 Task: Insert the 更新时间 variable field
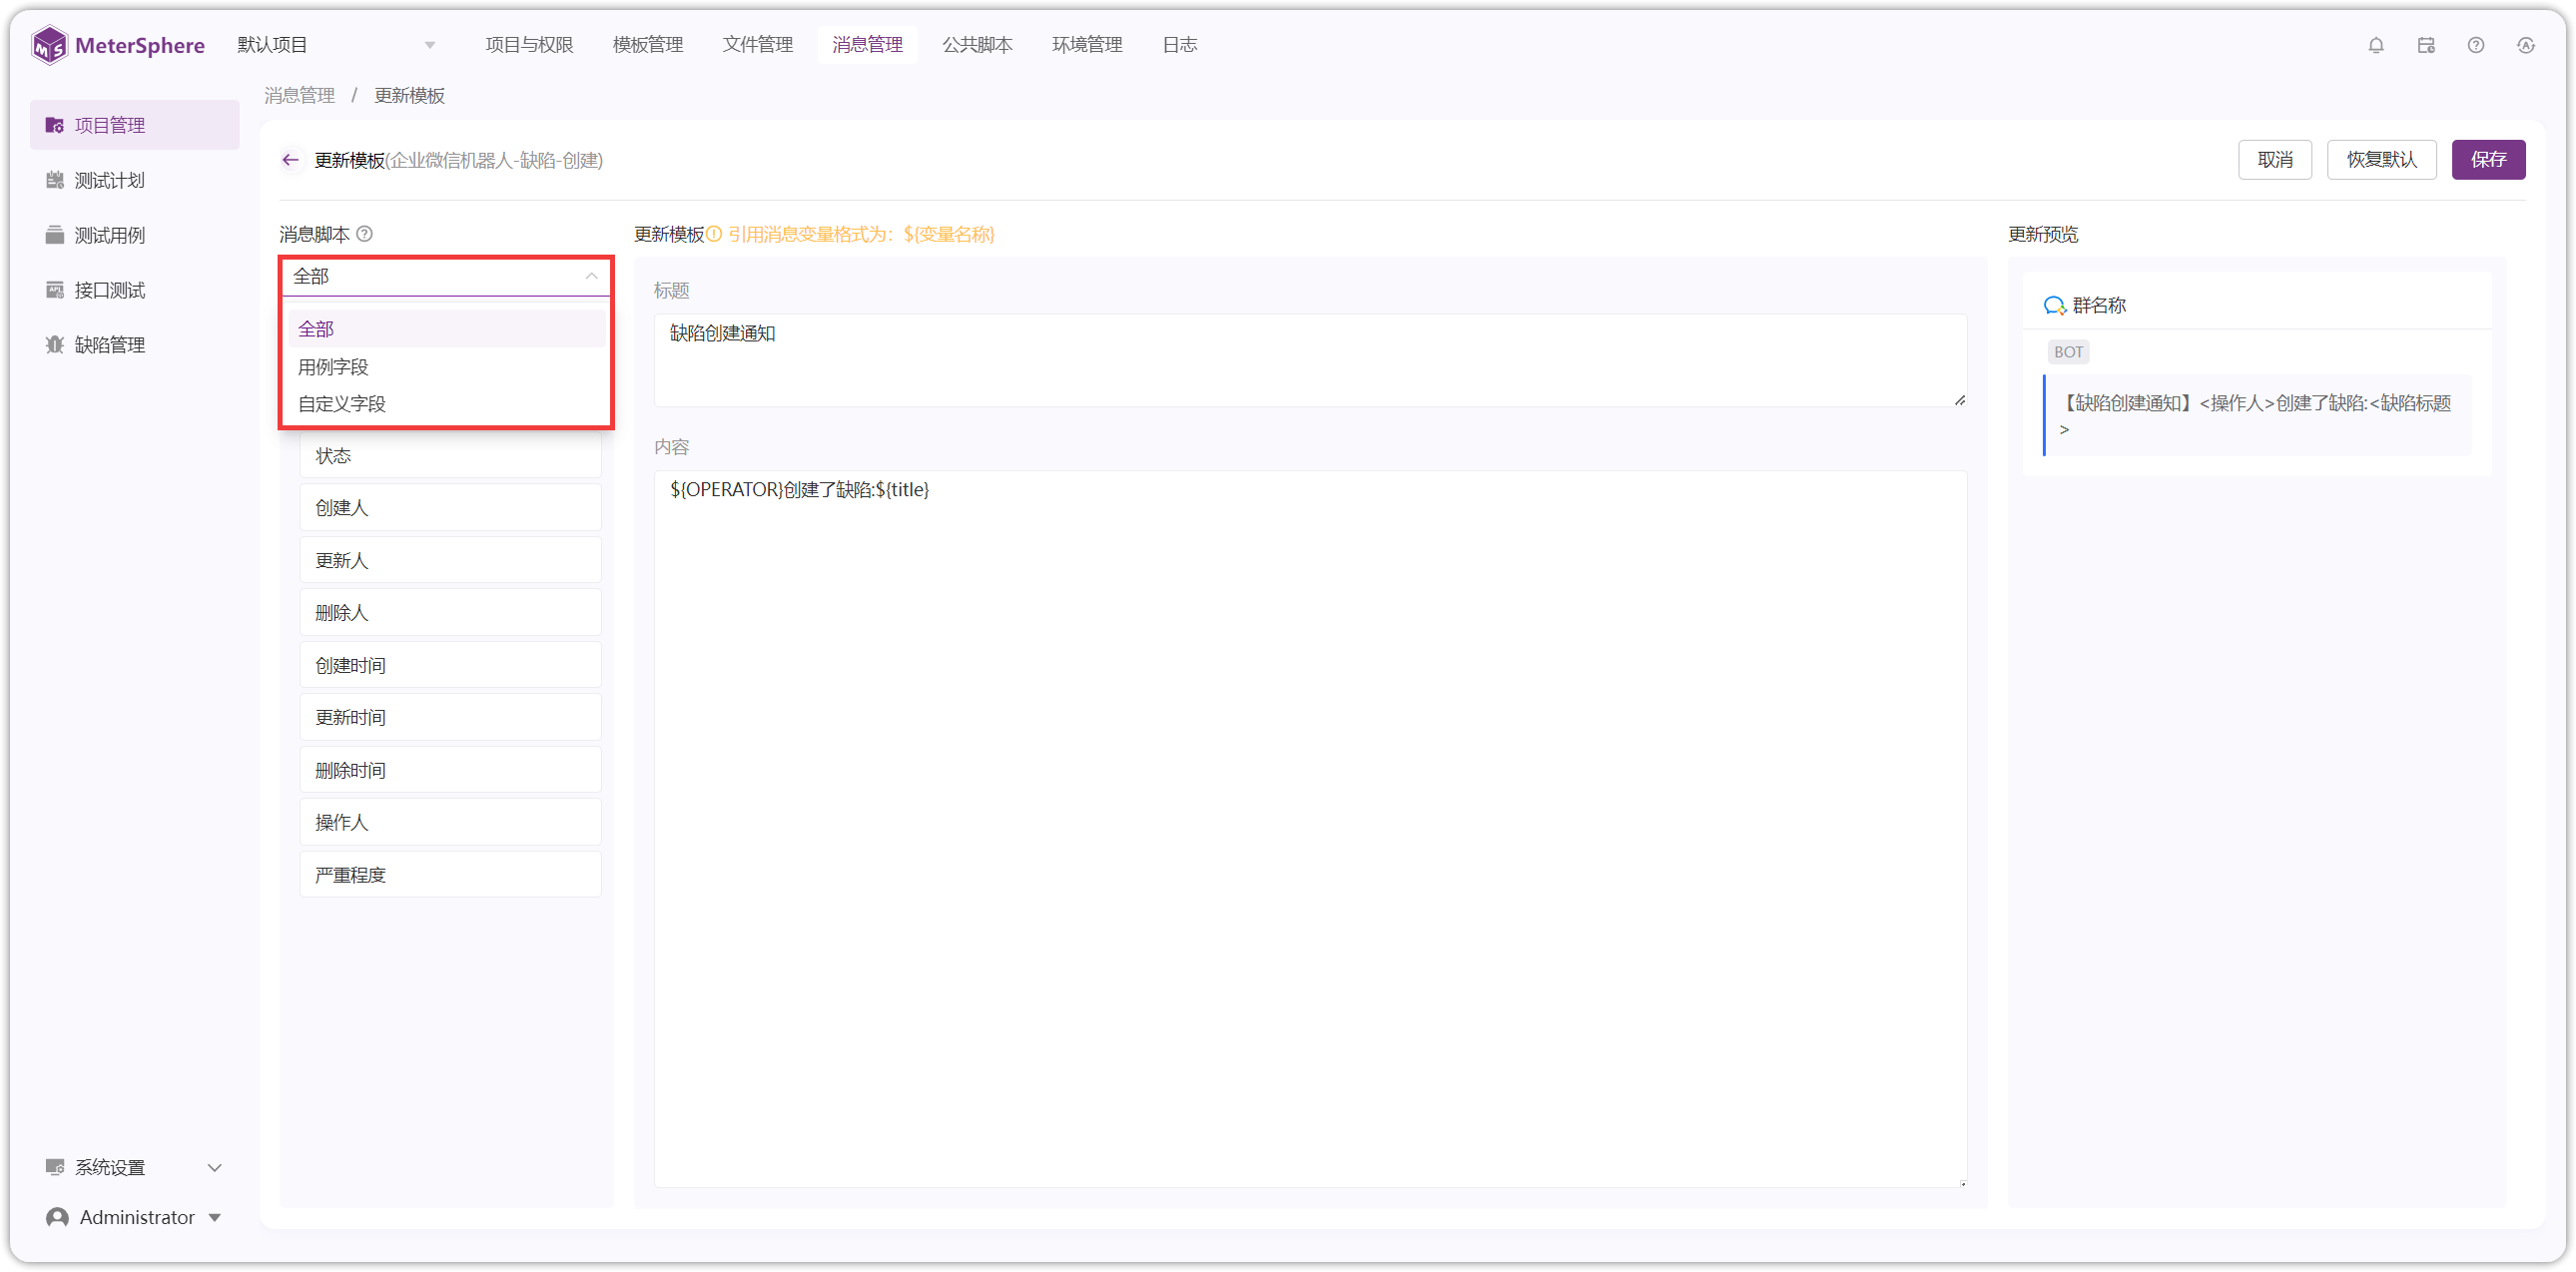450,717
